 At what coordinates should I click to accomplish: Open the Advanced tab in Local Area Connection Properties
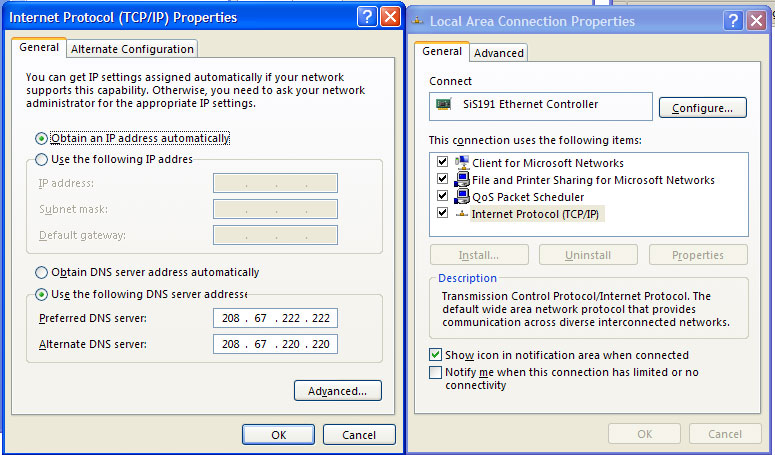[x=499, y=53]
